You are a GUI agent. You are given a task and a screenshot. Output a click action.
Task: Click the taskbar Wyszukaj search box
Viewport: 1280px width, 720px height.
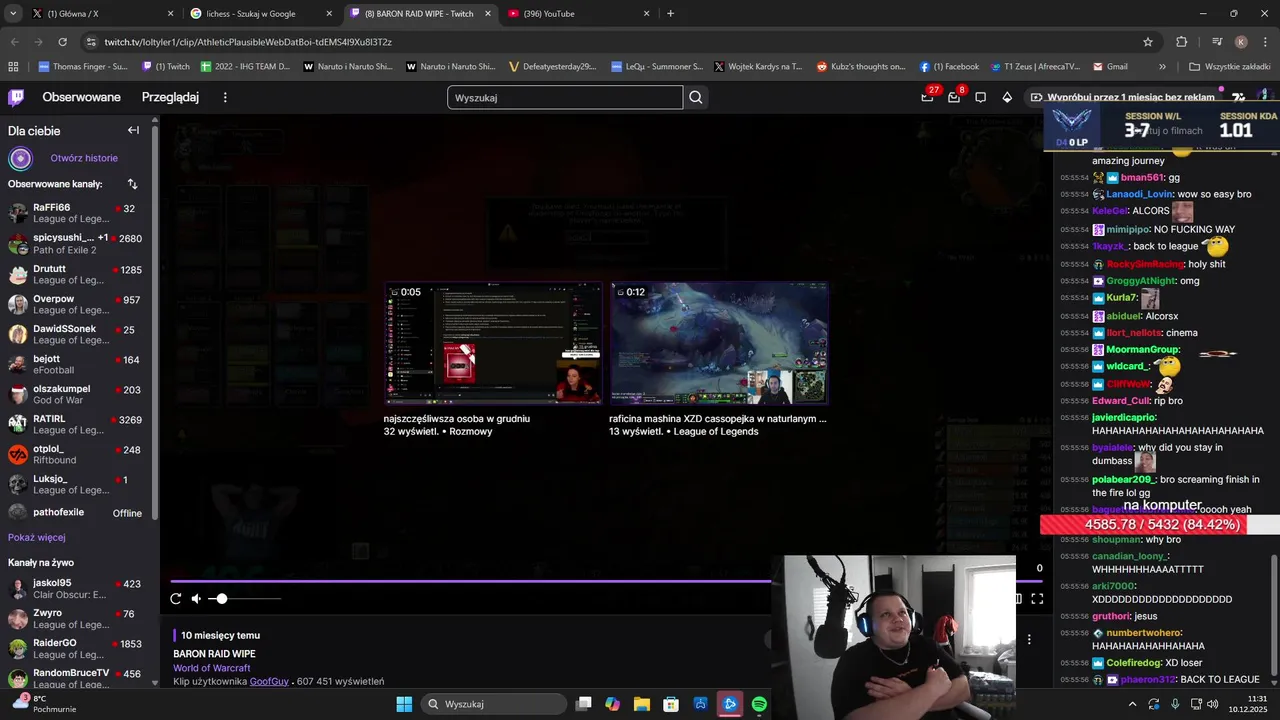494,704
